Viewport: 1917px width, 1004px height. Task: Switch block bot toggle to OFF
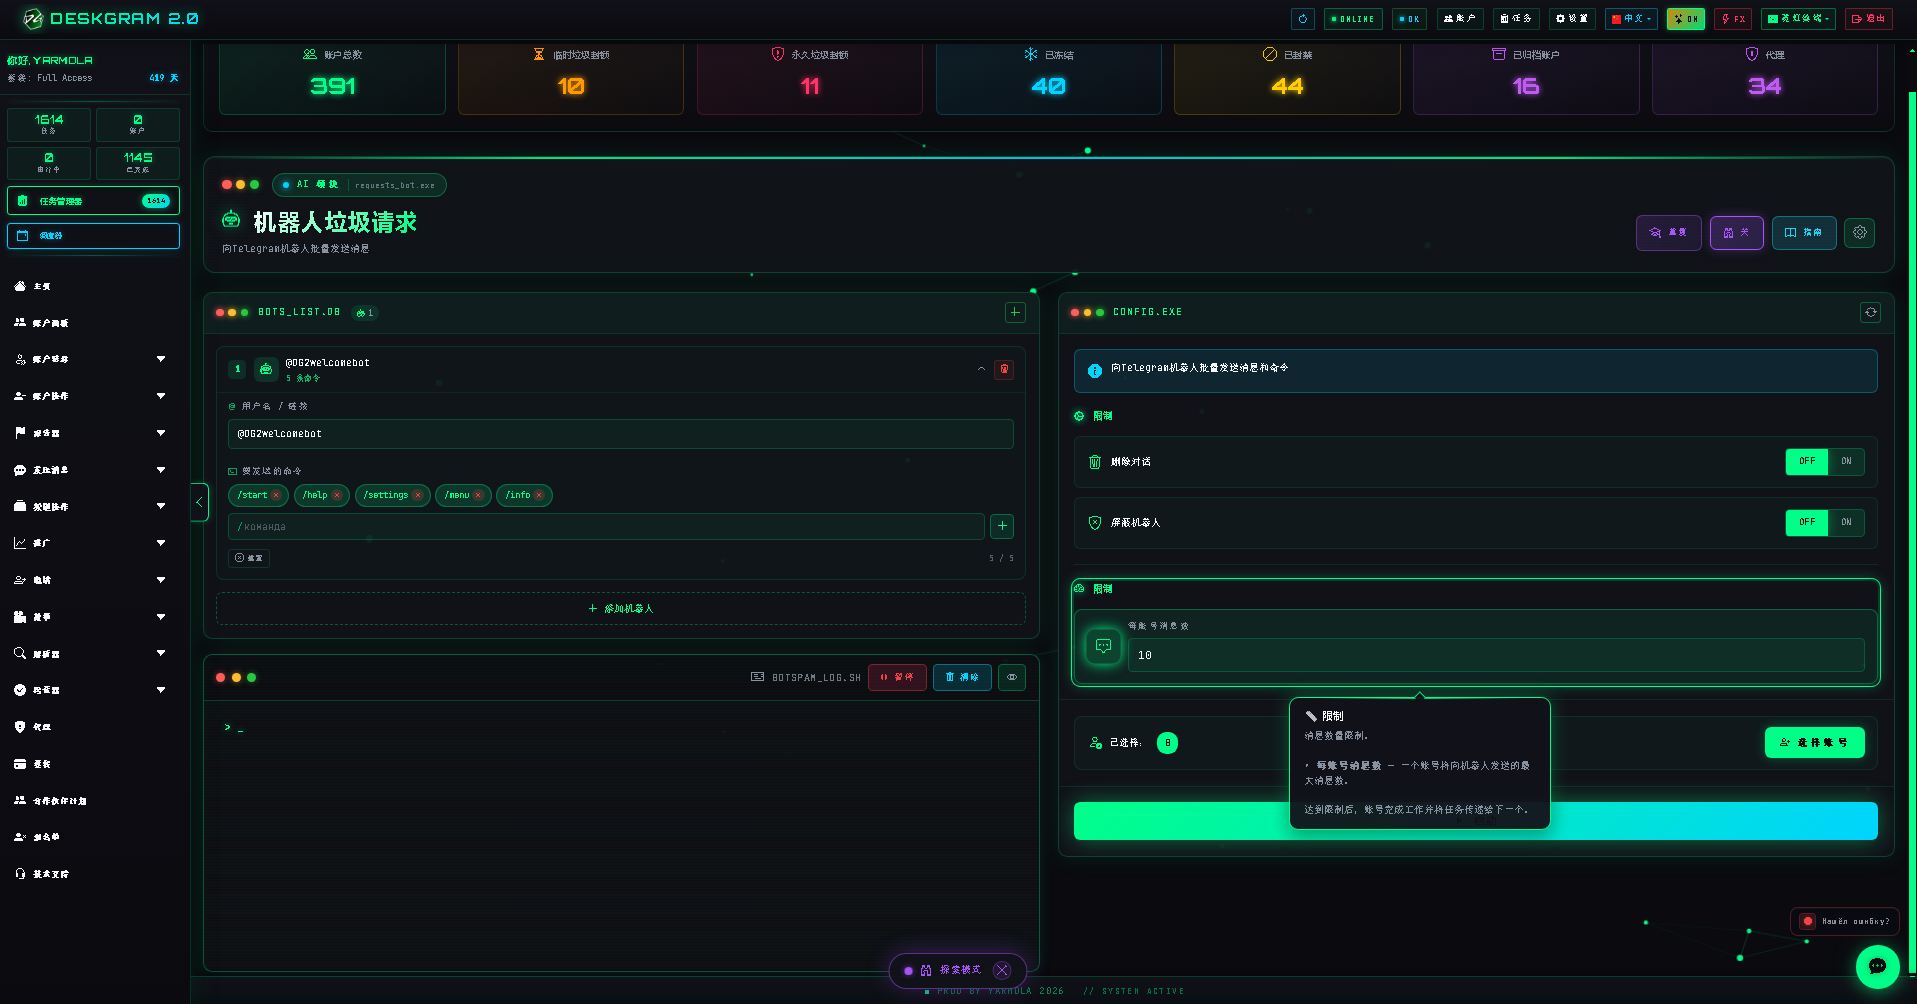click(1807, 522)
